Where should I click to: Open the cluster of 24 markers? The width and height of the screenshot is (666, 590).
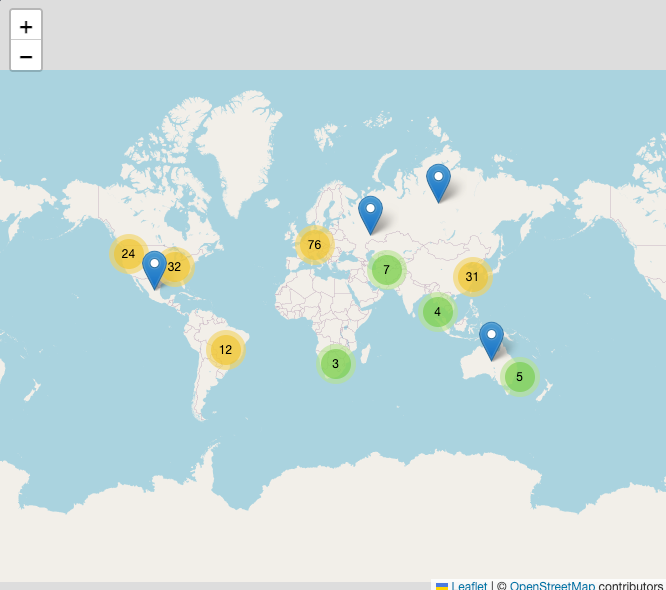(x=128, y=254)
